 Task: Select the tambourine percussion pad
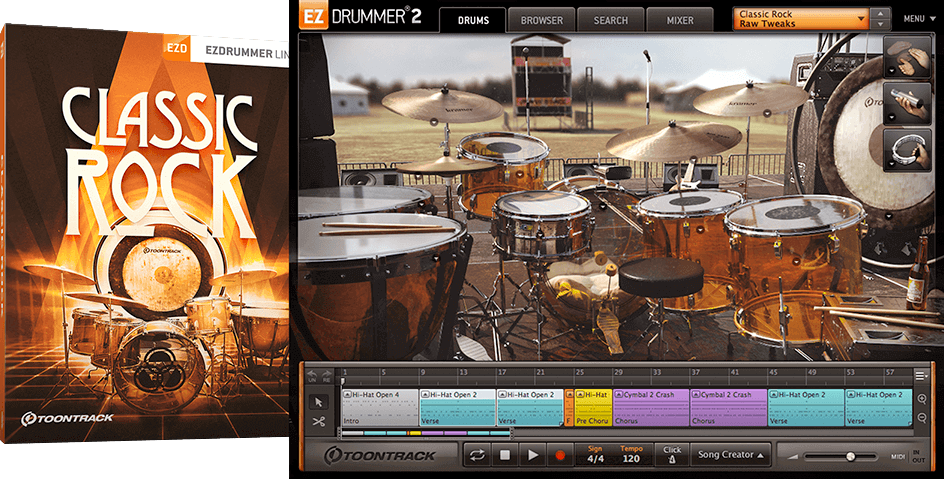click(907, 146)
